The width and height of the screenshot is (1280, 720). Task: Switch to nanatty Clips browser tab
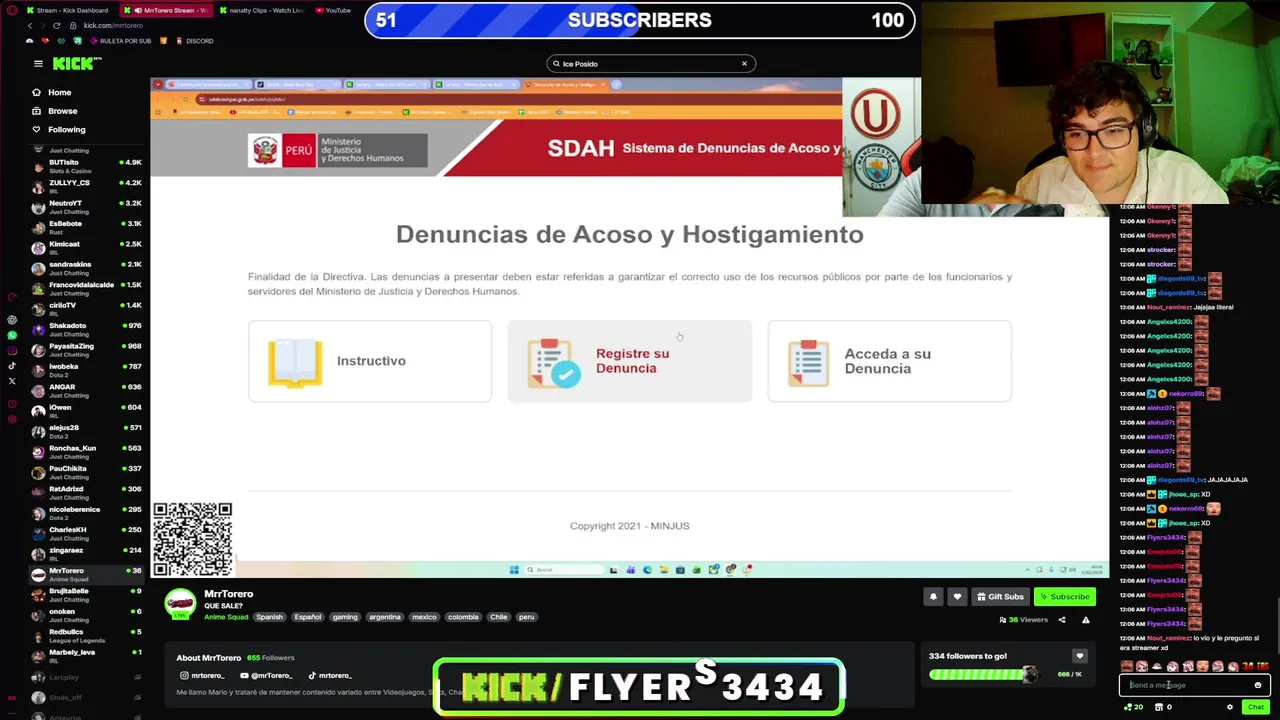tap(260, 10)
